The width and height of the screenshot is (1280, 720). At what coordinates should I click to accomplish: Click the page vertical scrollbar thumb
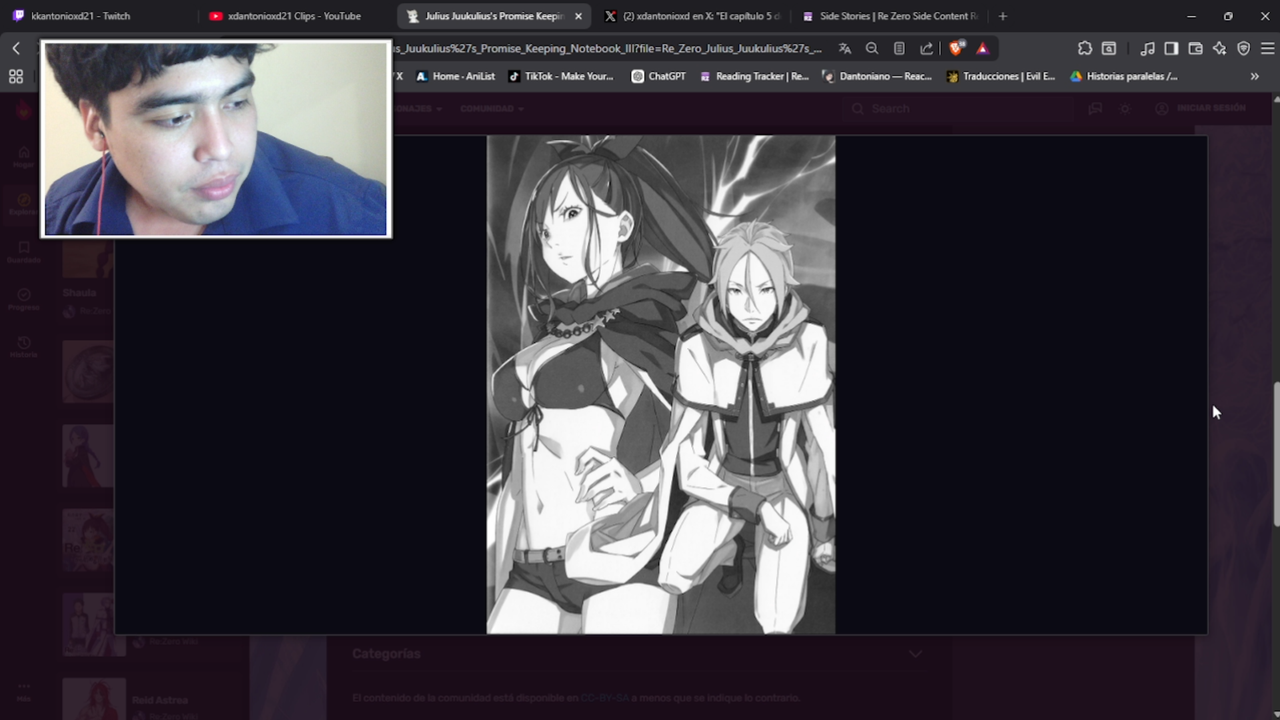point(1276,453)
